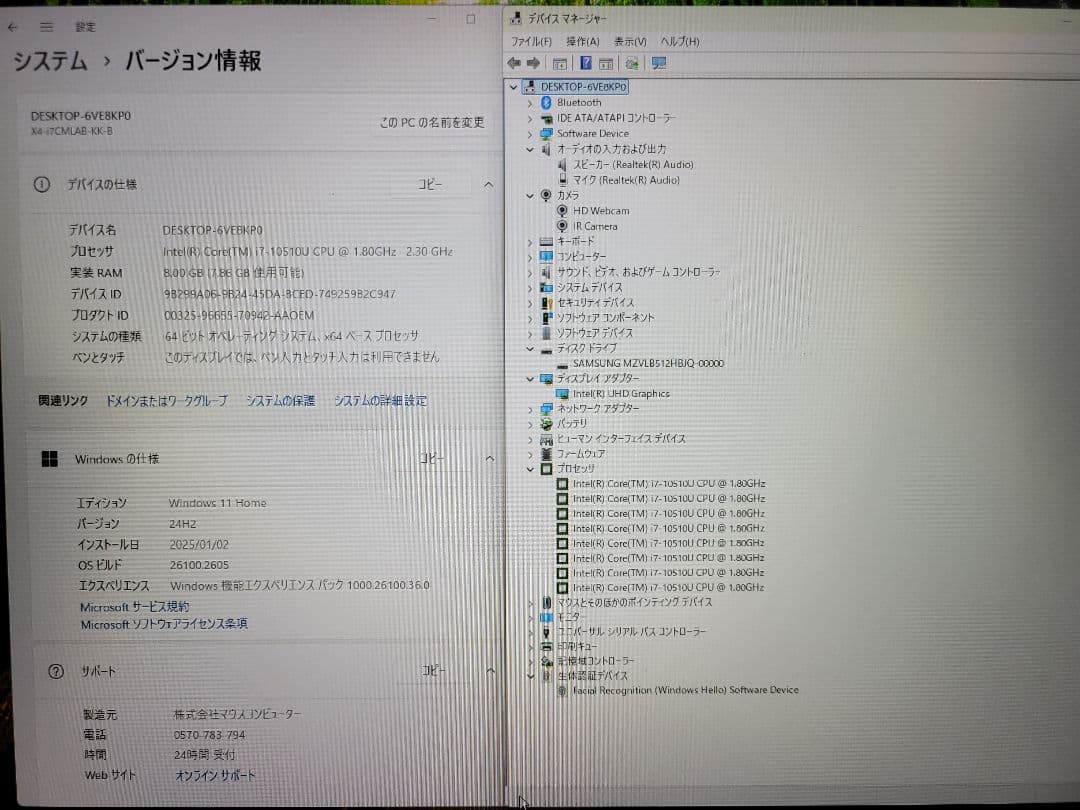
Task: Click the back arrow in Device Manager toolbar
Action: click(514, 63)
